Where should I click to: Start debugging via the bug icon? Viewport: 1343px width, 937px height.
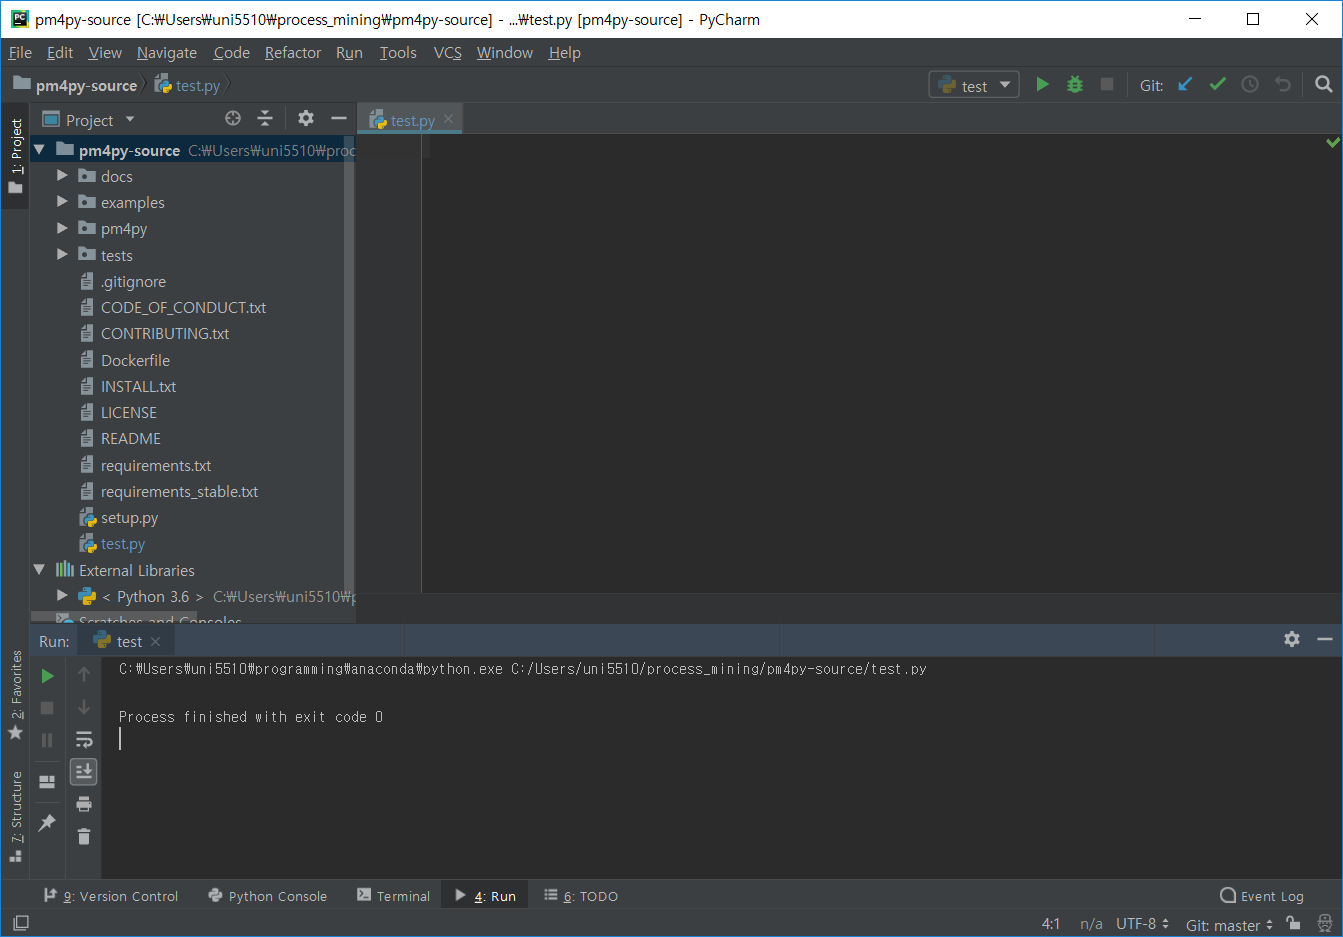pos(1074,84)
